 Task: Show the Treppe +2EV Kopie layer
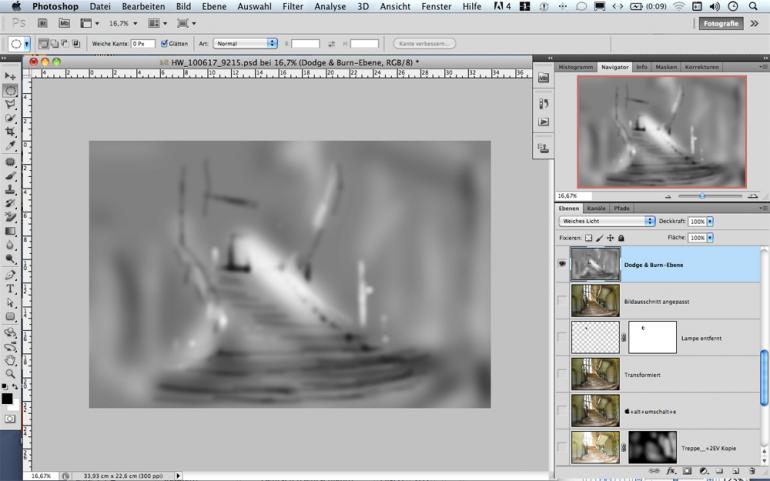click(562, 447)
